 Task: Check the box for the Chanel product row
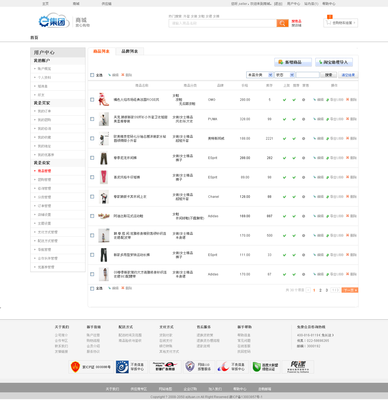[92, 197]
